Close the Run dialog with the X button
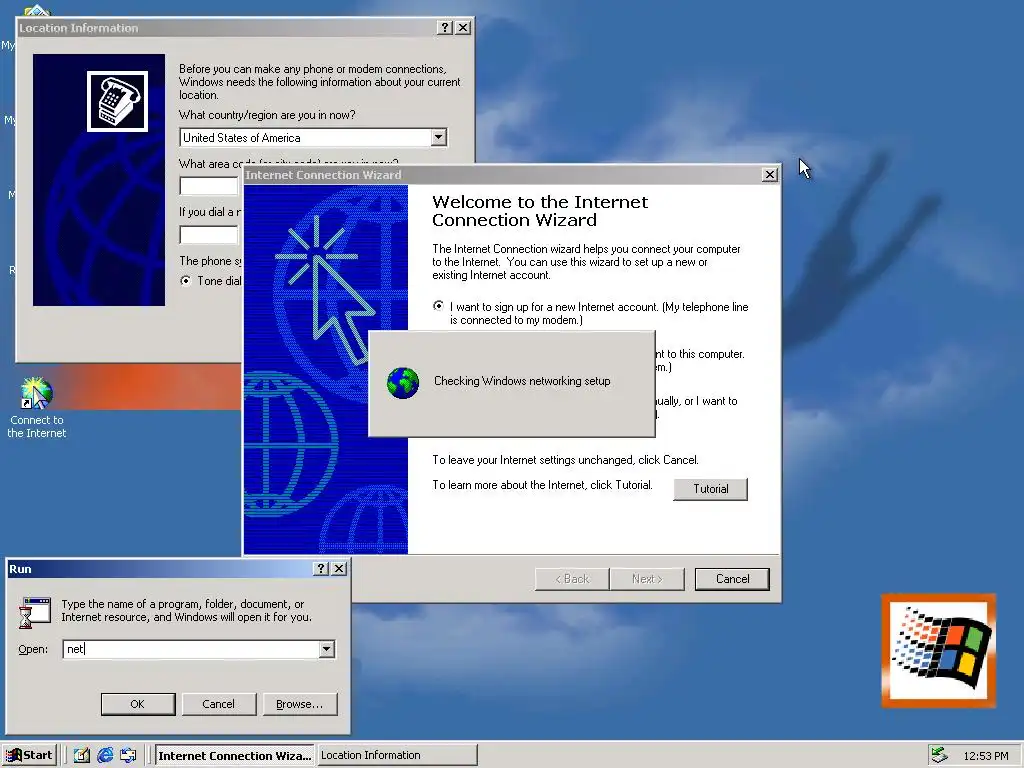 click(x=339, y=569)
